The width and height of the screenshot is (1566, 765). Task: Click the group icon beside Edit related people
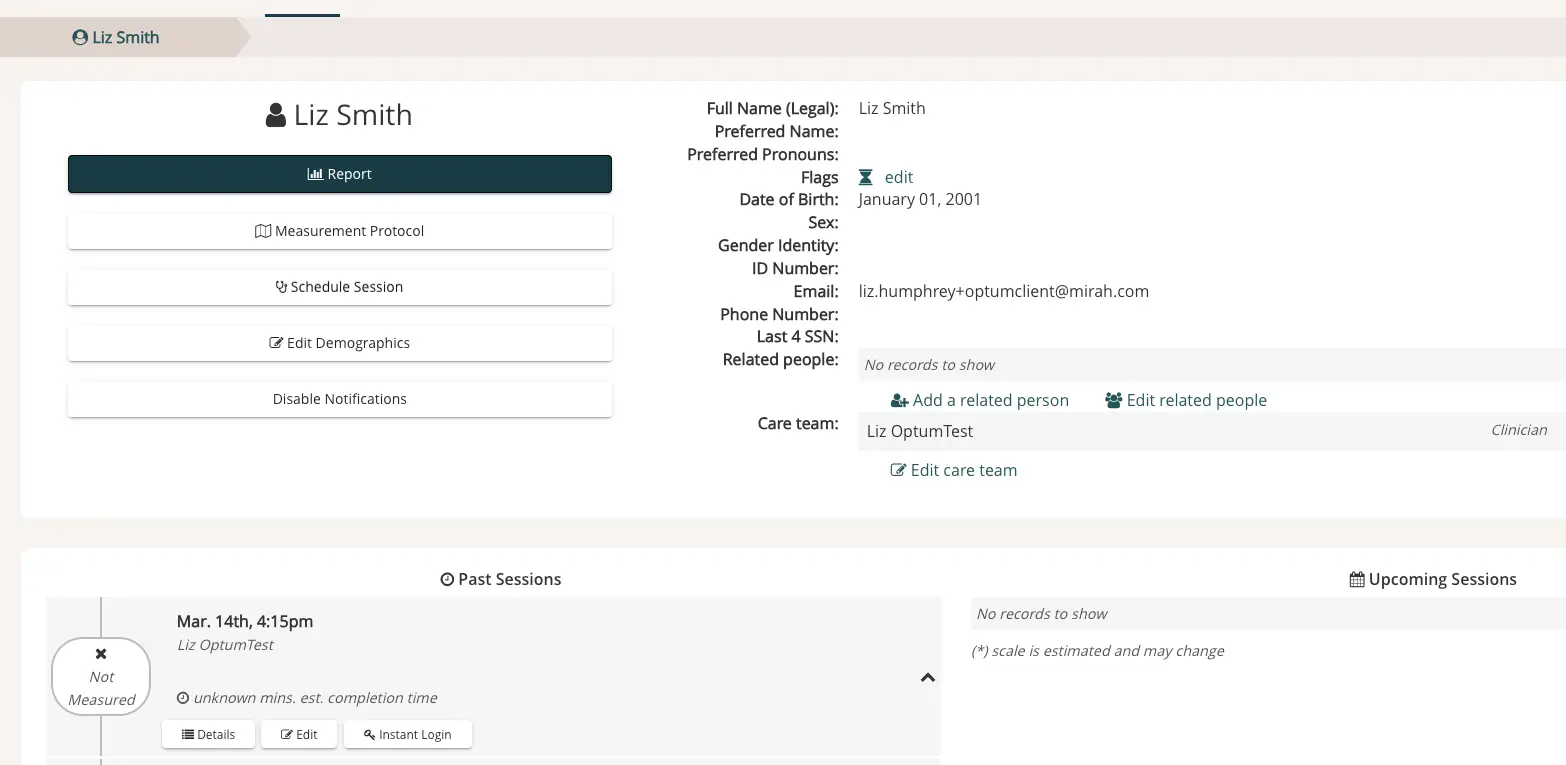(x=1112, y=399)
